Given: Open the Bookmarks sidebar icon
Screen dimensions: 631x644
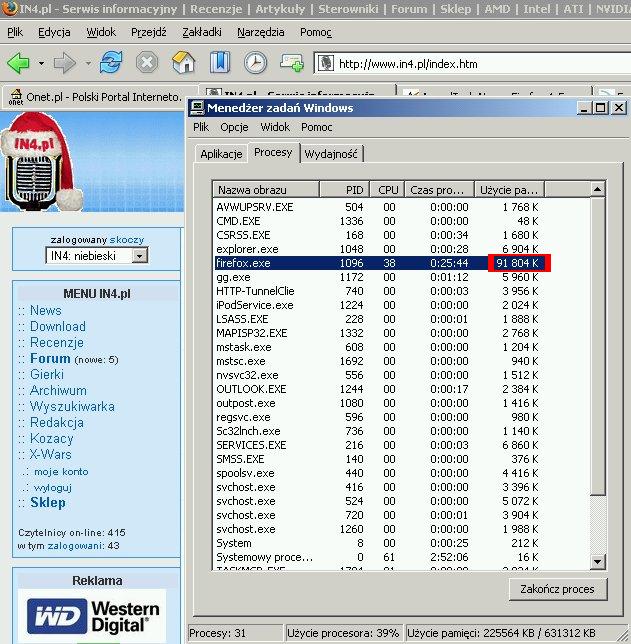Looking at the screenshot, I should tap(220, 63).
